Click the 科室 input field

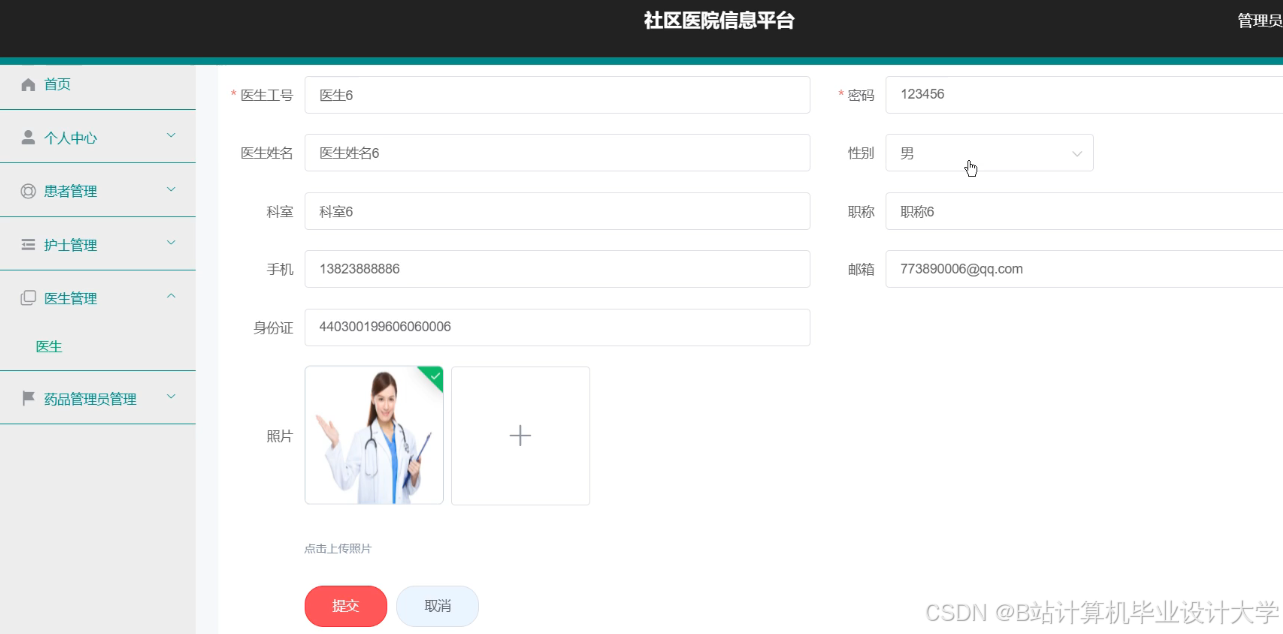(557, 211)
